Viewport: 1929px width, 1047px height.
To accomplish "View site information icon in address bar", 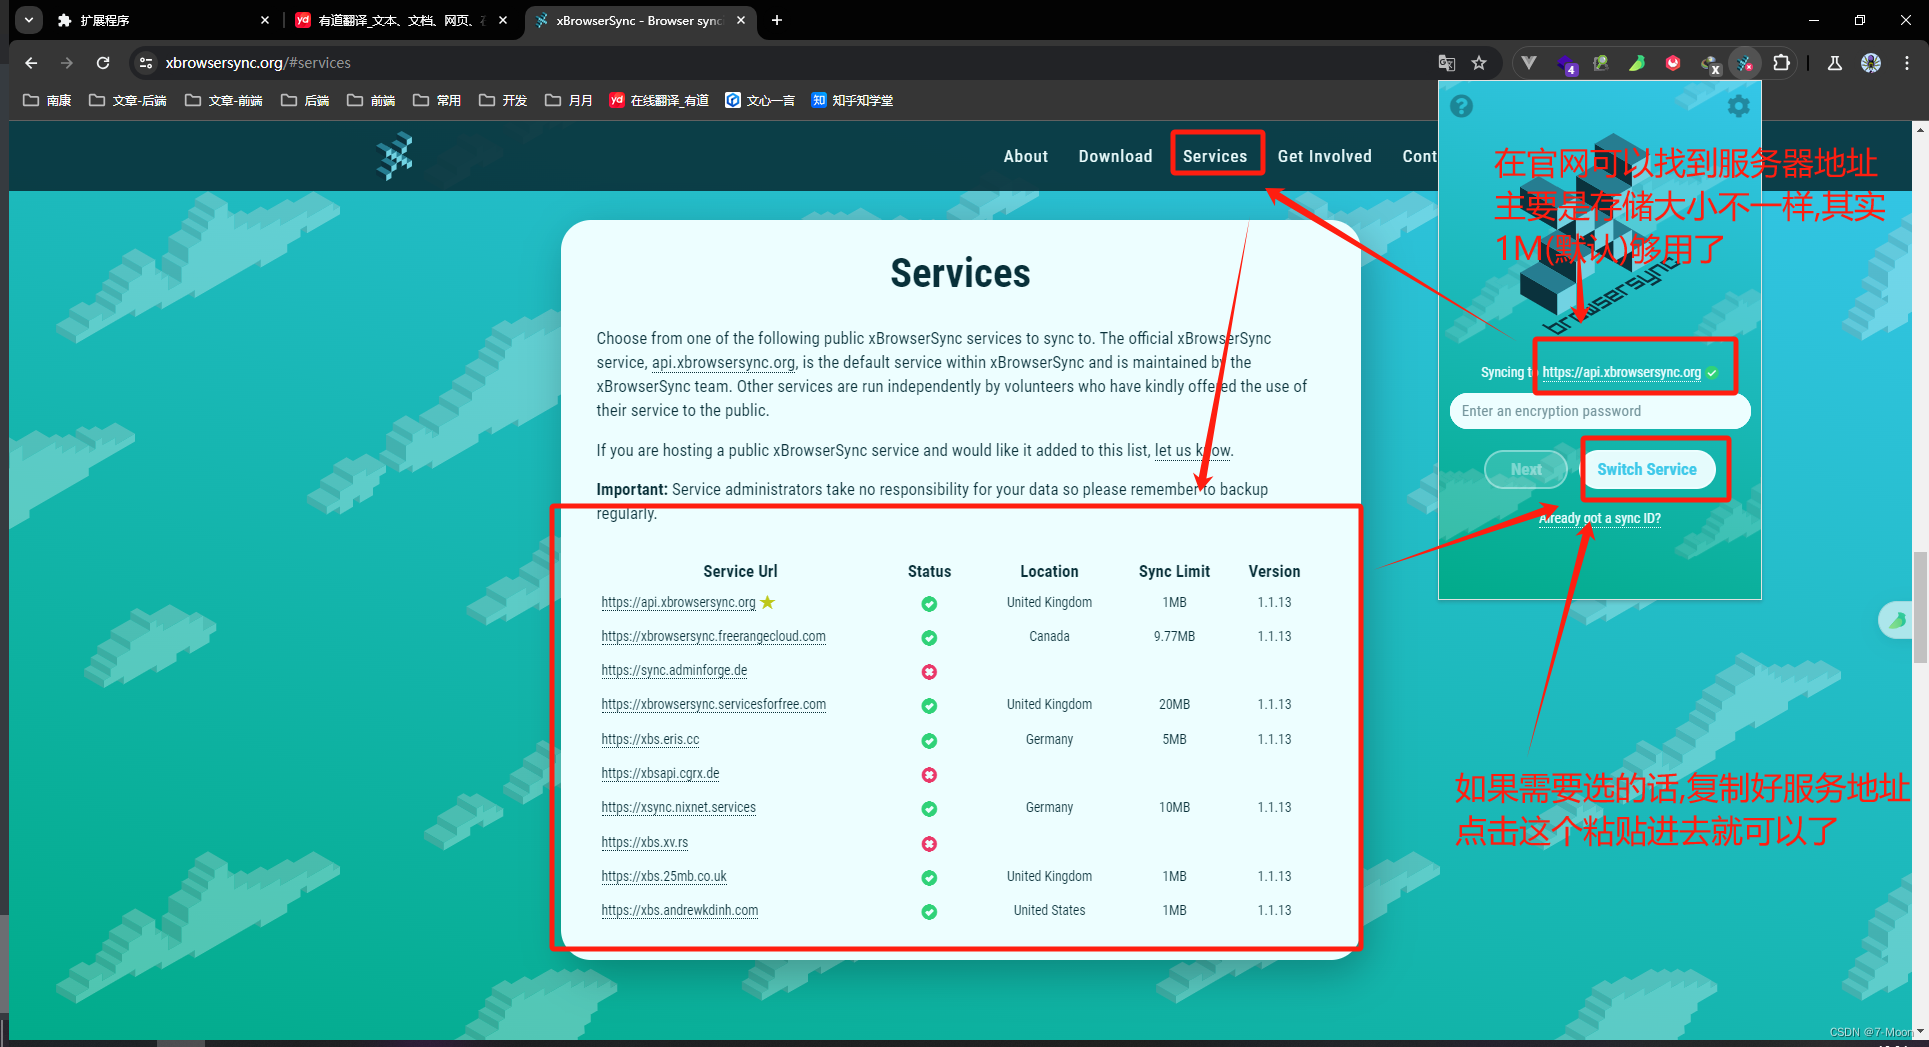I will (x=146, y=63).
